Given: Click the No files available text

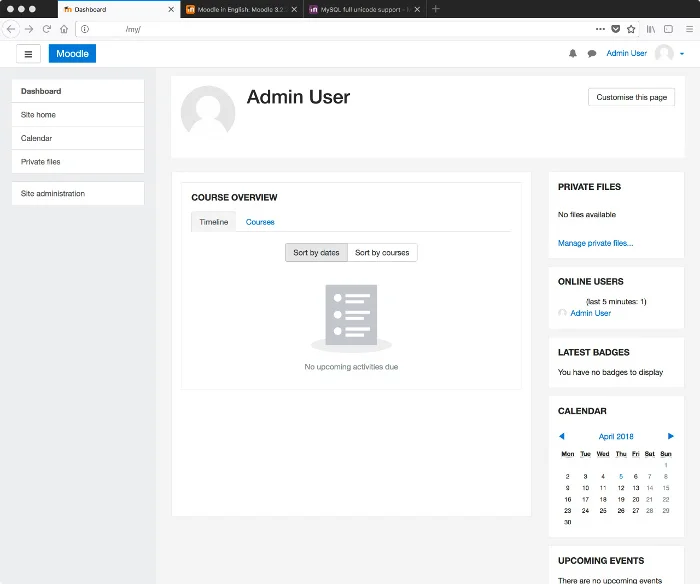Looking at the screenshot, I should coord(587,215).
